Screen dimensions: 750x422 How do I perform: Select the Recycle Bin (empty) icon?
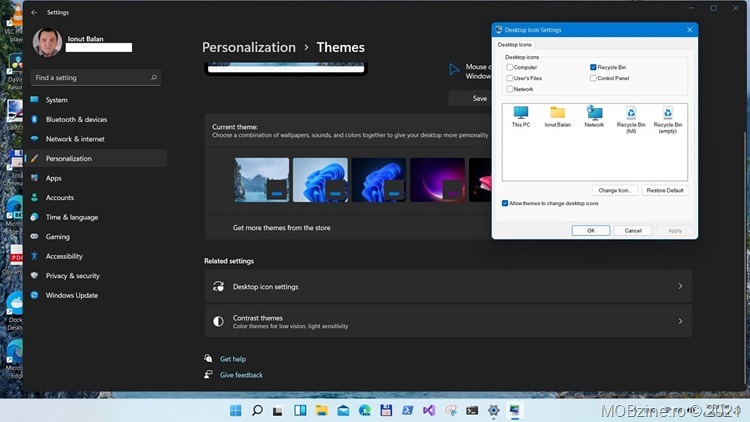668,120
